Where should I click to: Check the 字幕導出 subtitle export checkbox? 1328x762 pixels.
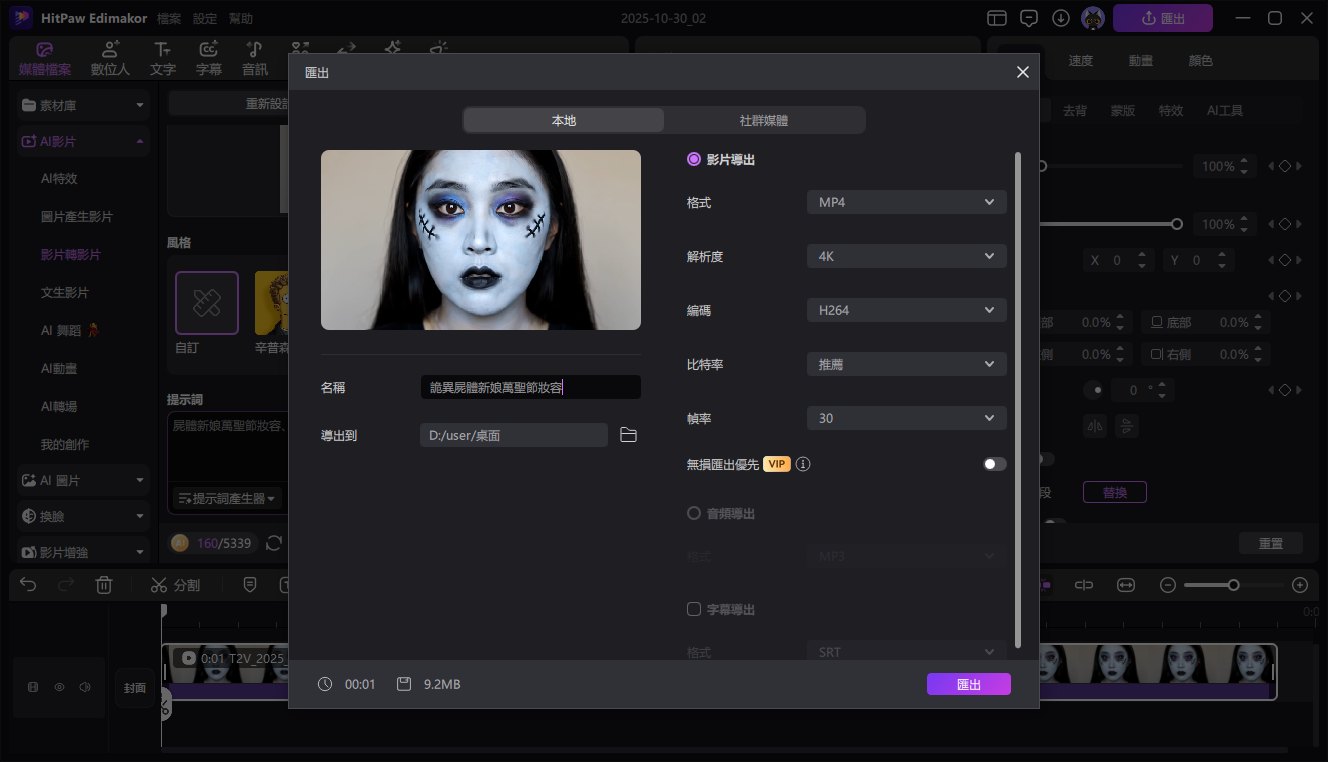[694, 609]
